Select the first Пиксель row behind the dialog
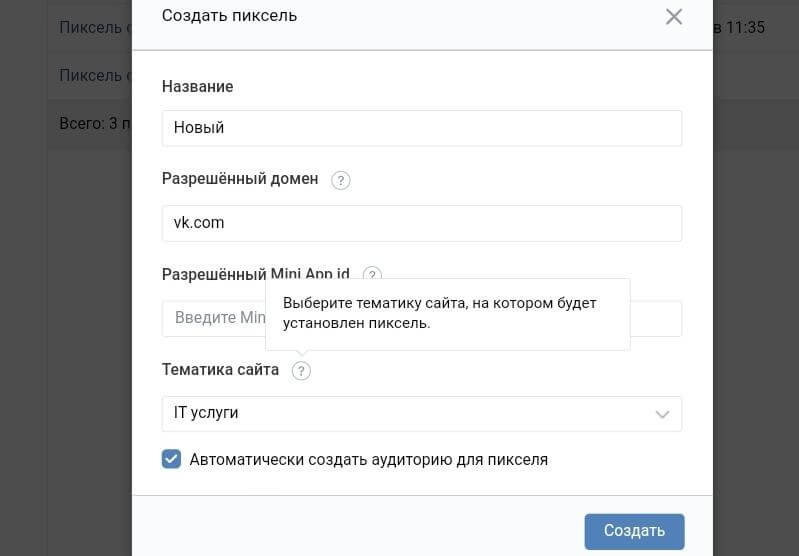Image resolution: width=799 pixels, height=556 pixels. tap(90, 28)
